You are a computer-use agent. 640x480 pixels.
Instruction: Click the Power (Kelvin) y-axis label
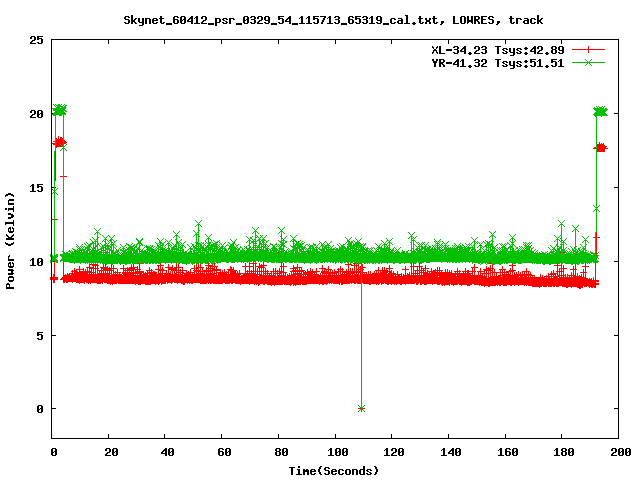10,240
